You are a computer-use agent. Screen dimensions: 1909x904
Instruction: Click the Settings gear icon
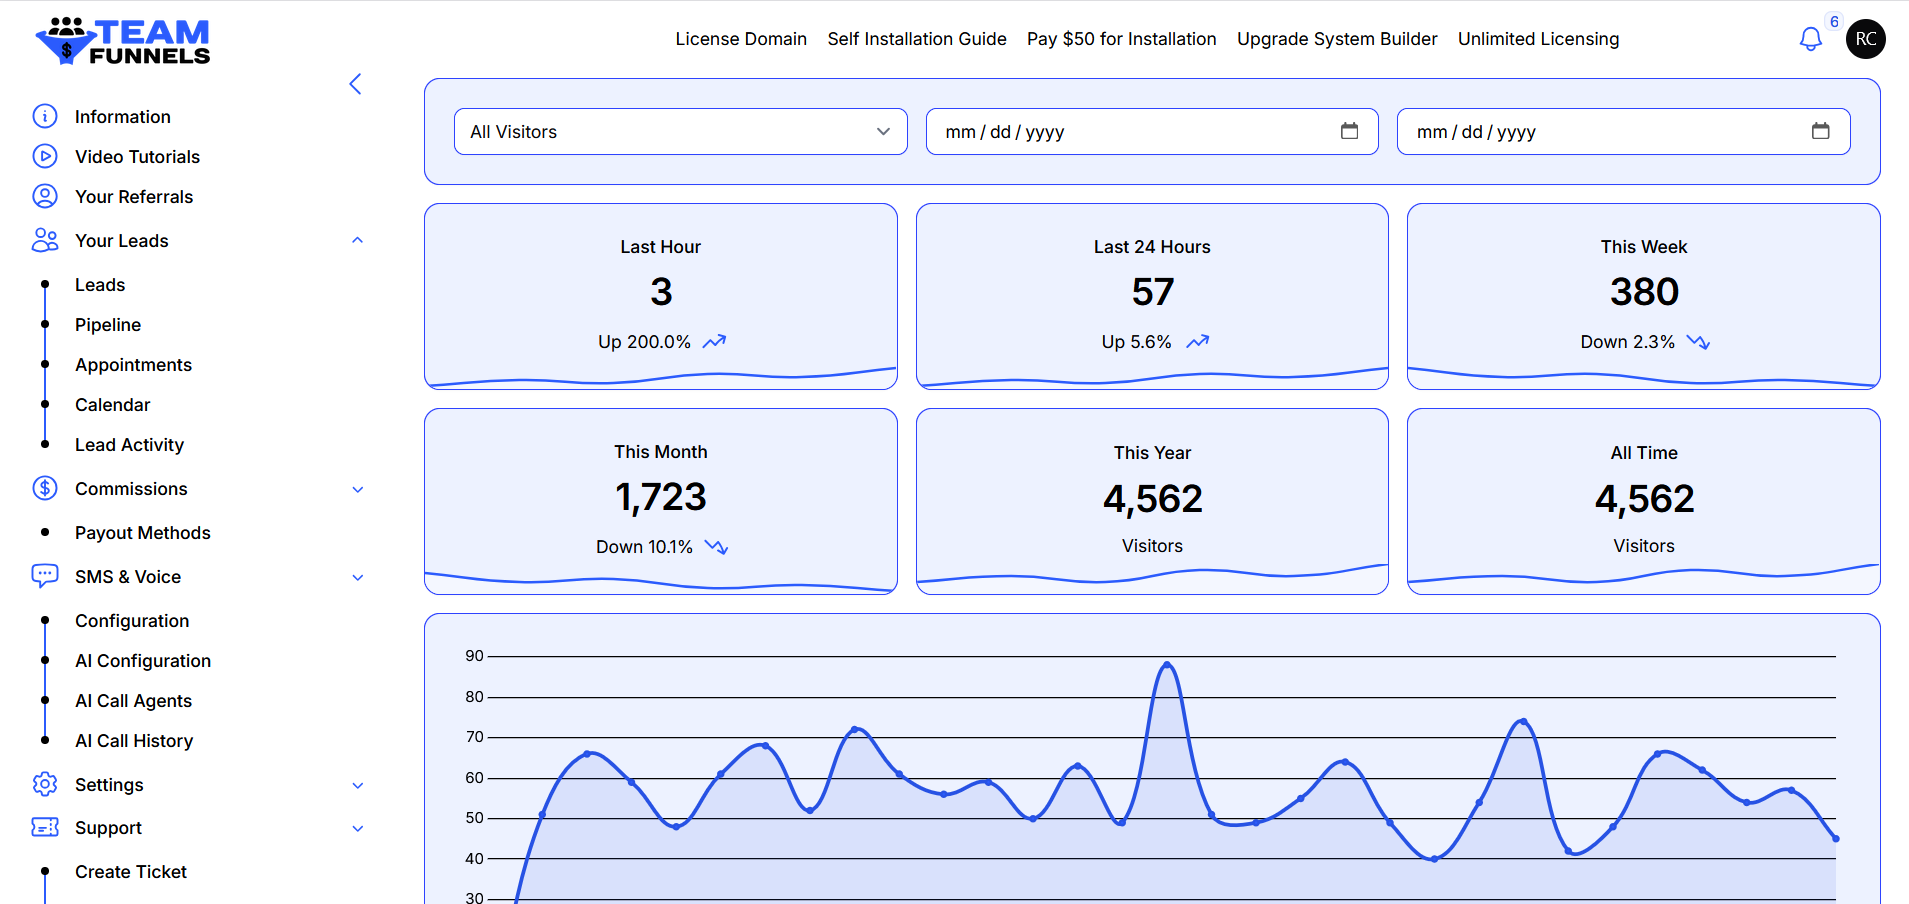pos(45,784)
